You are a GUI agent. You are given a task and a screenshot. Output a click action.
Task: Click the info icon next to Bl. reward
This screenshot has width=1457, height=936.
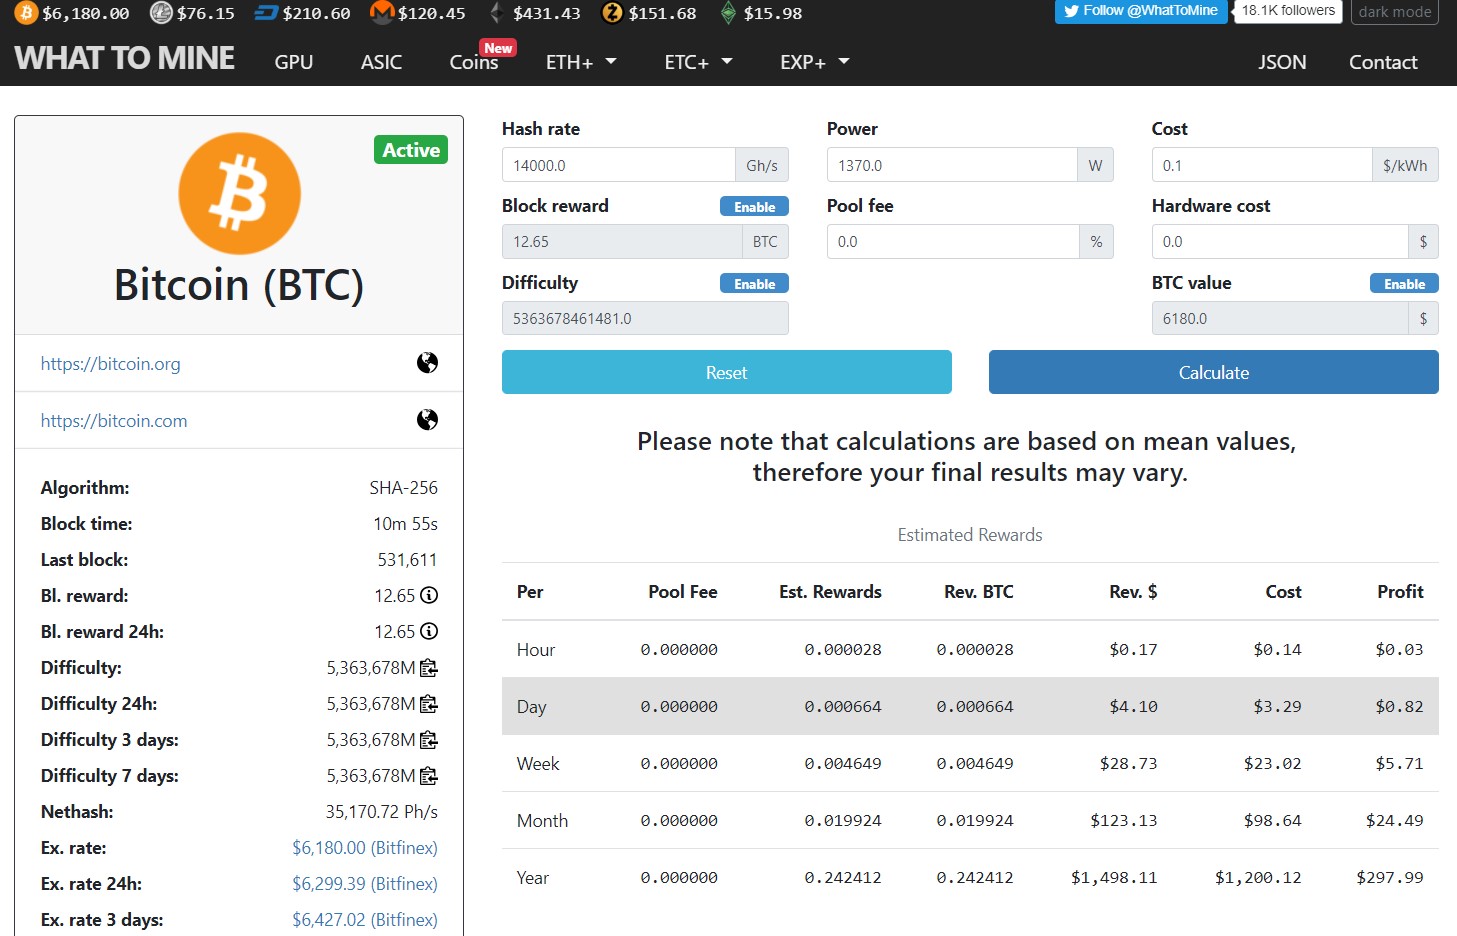[429, 595]
